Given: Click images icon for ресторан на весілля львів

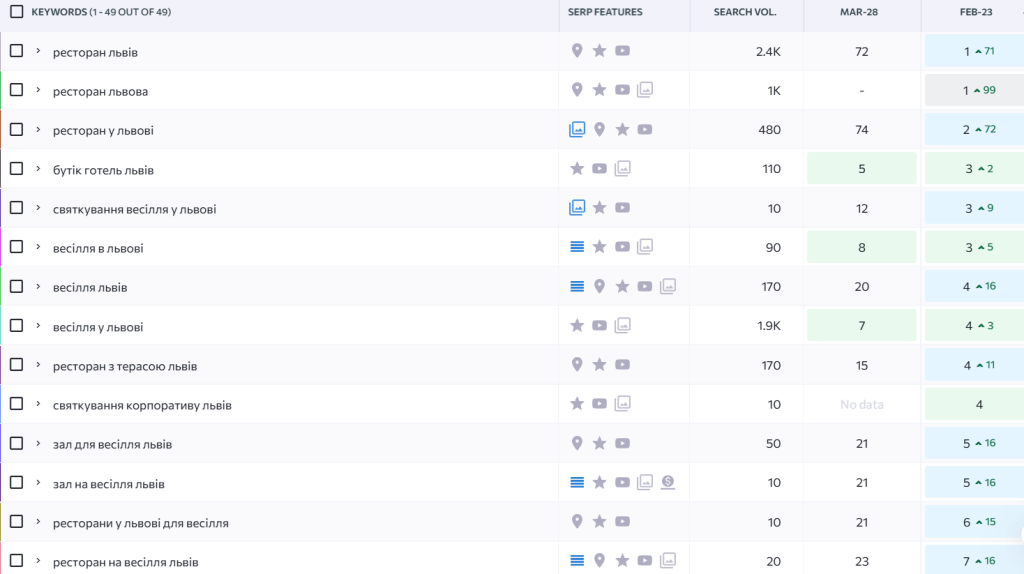Looking at the screenshot, I should 668,560.
